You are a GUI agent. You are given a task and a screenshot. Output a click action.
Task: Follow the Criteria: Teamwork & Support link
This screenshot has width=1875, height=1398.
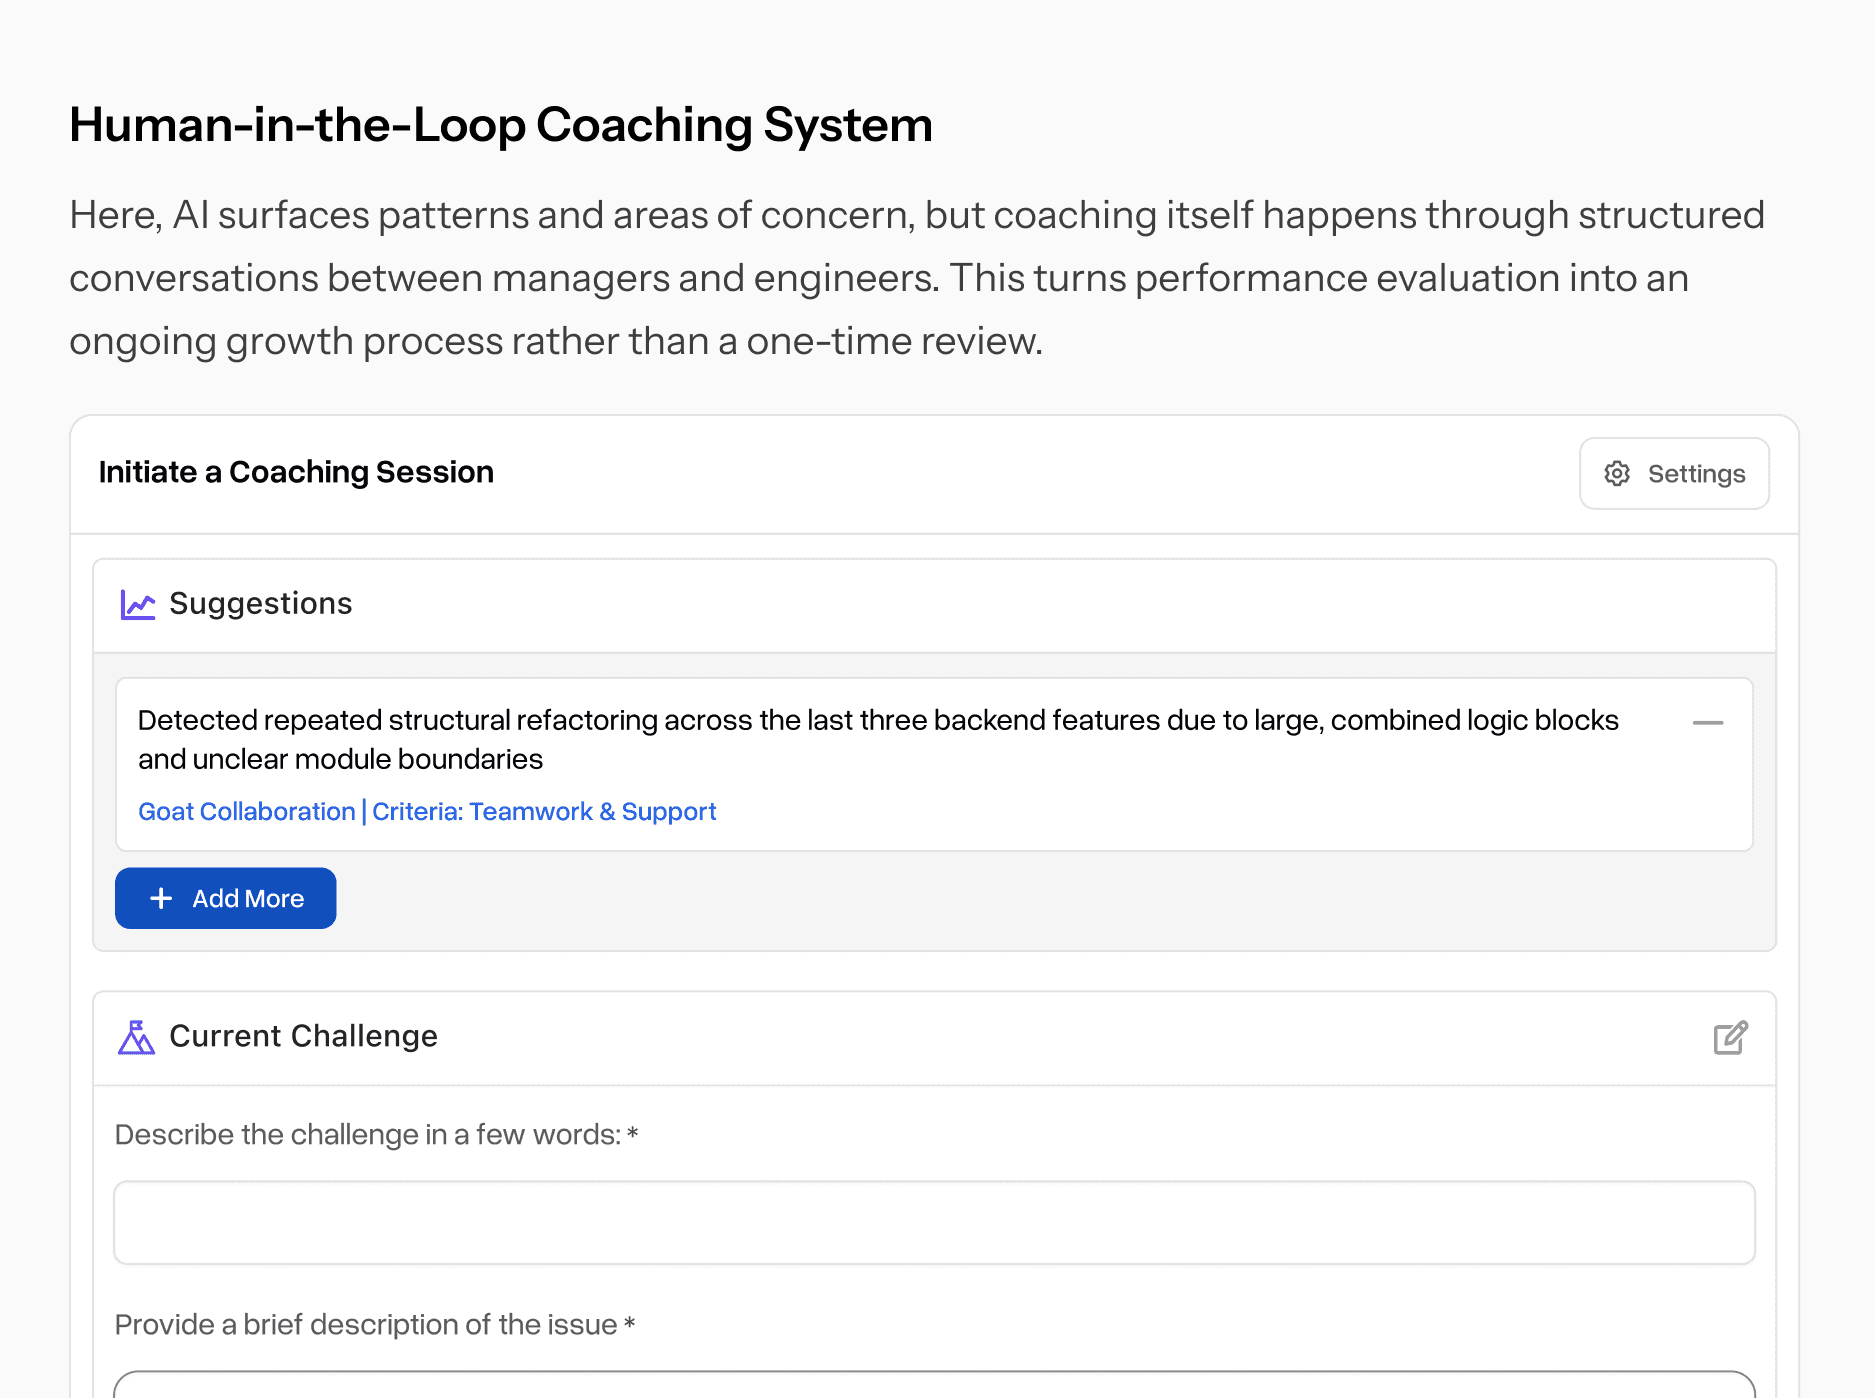(x=544, y=812)
